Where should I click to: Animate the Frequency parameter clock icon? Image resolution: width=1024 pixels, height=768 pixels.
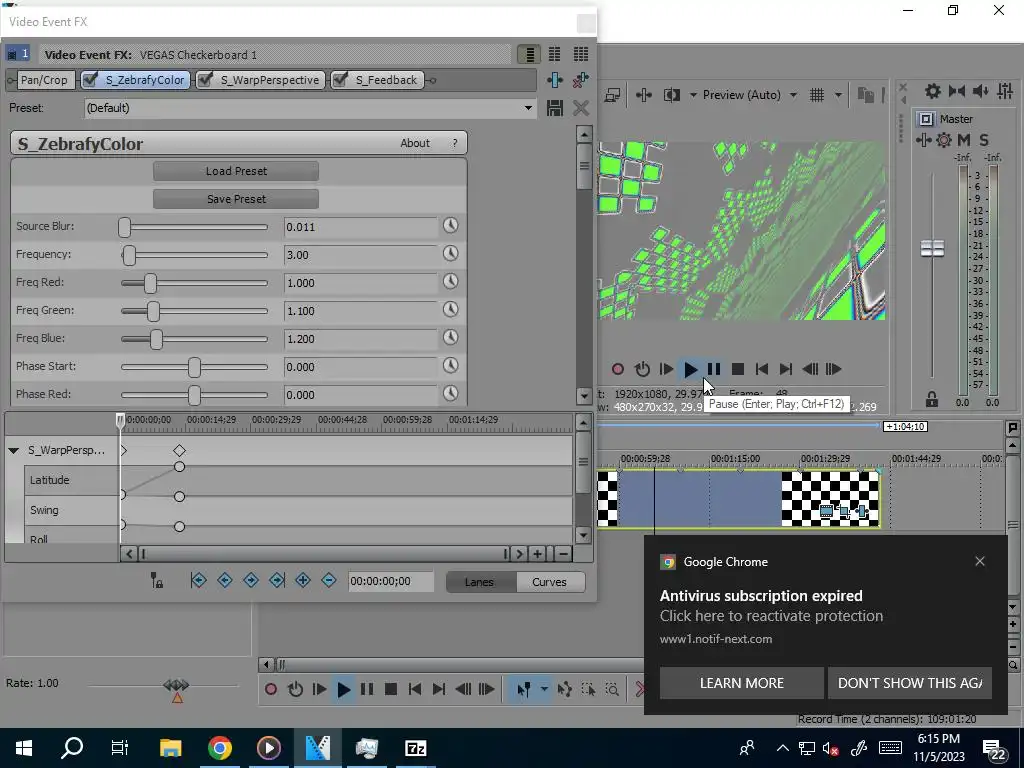451,254
